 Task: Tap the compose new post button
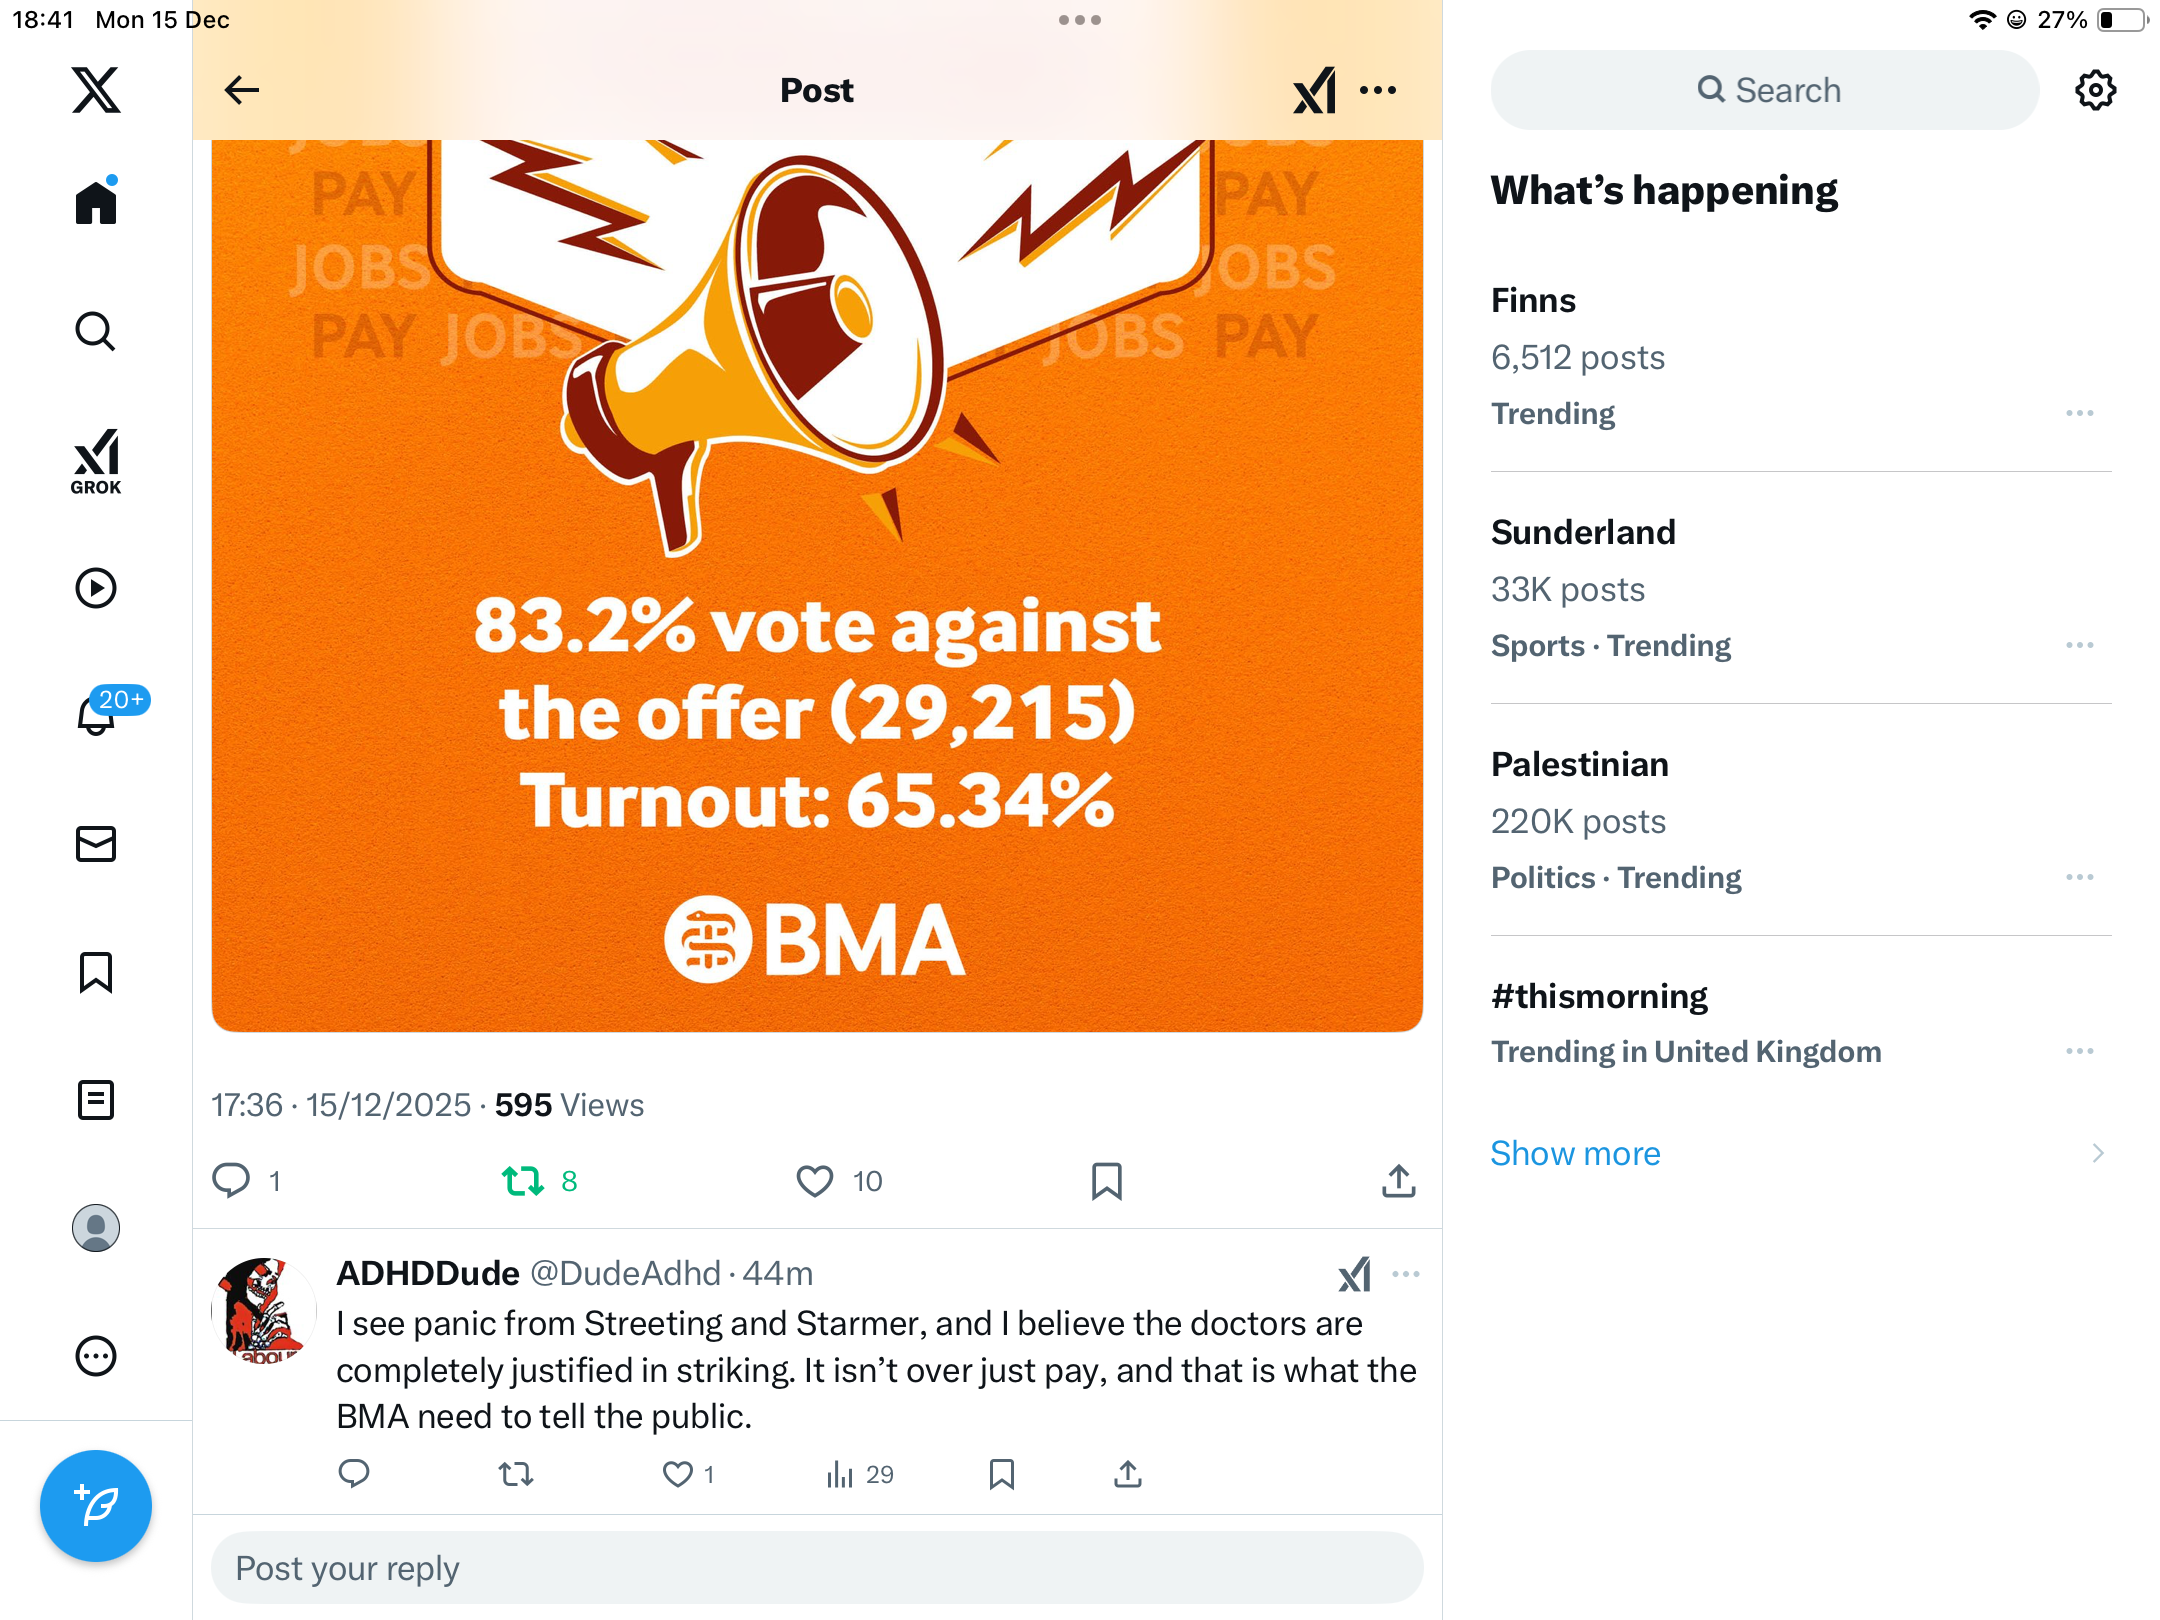[96, 1506]
